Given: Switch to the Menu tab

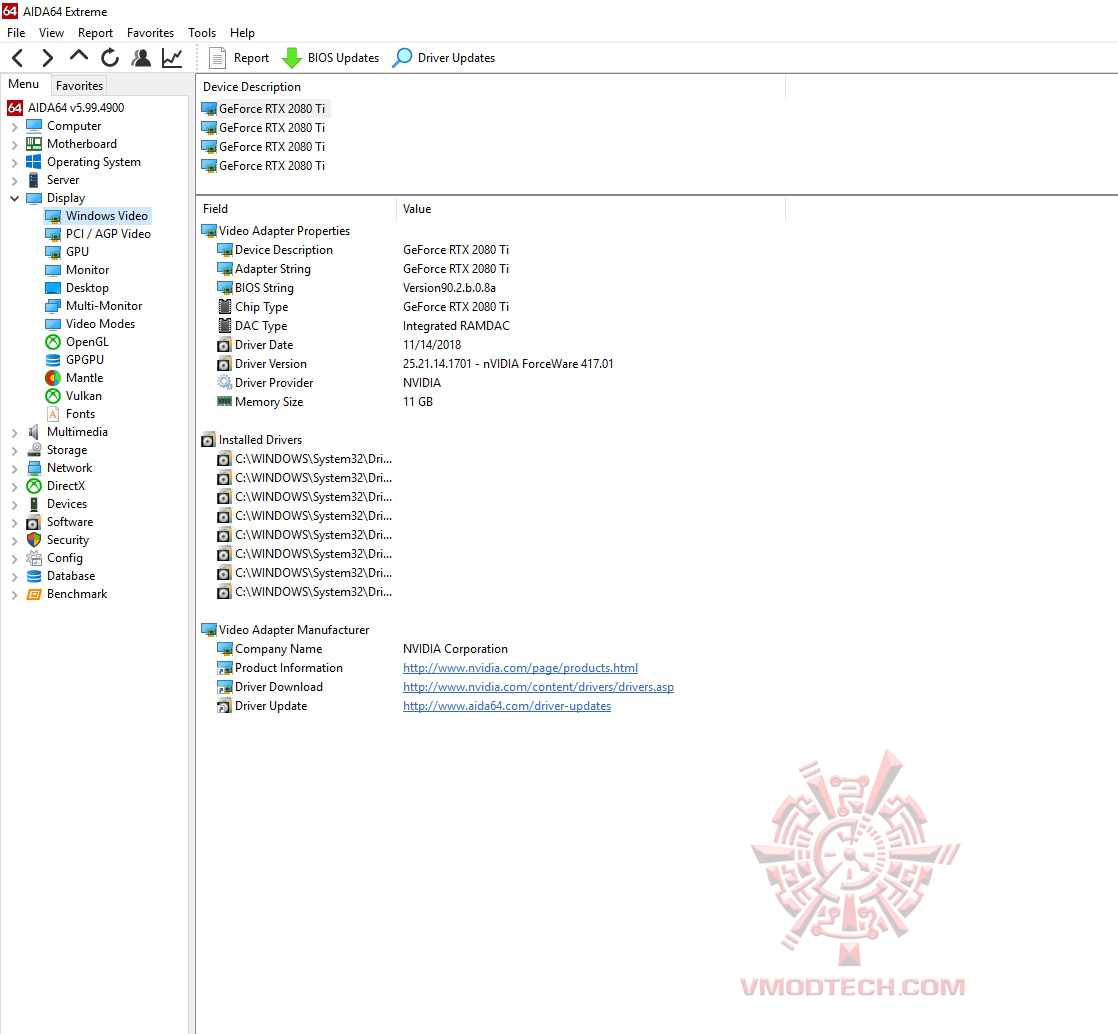Looking at the screenshot, I should click(24, 84).
